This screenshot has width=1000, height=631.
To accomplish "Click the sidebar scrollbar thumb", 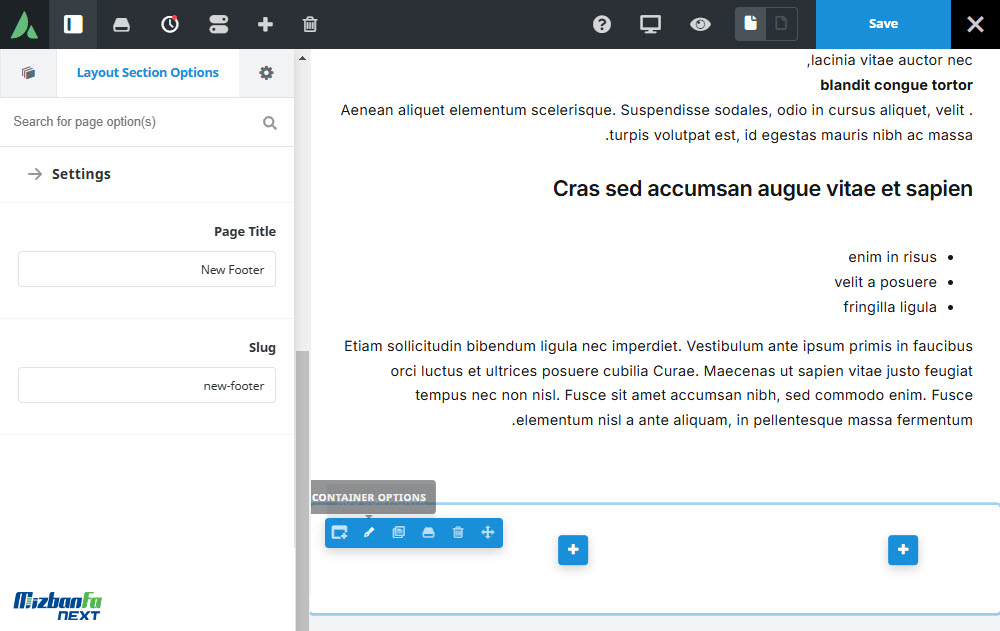I will tap(302, 490).
